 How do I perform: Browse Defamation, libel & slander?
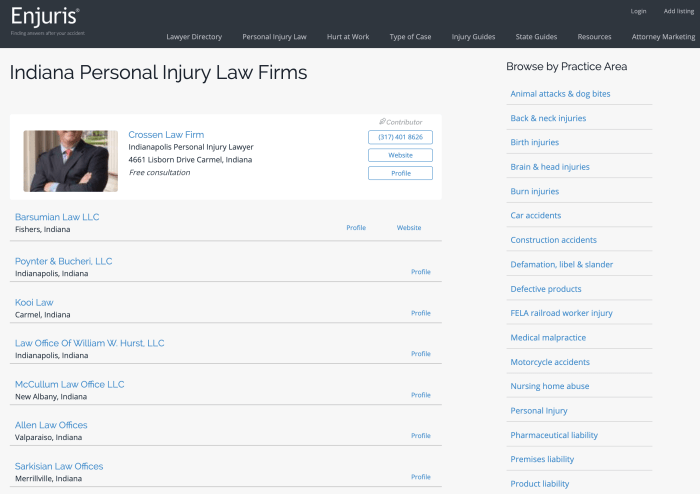562,265
